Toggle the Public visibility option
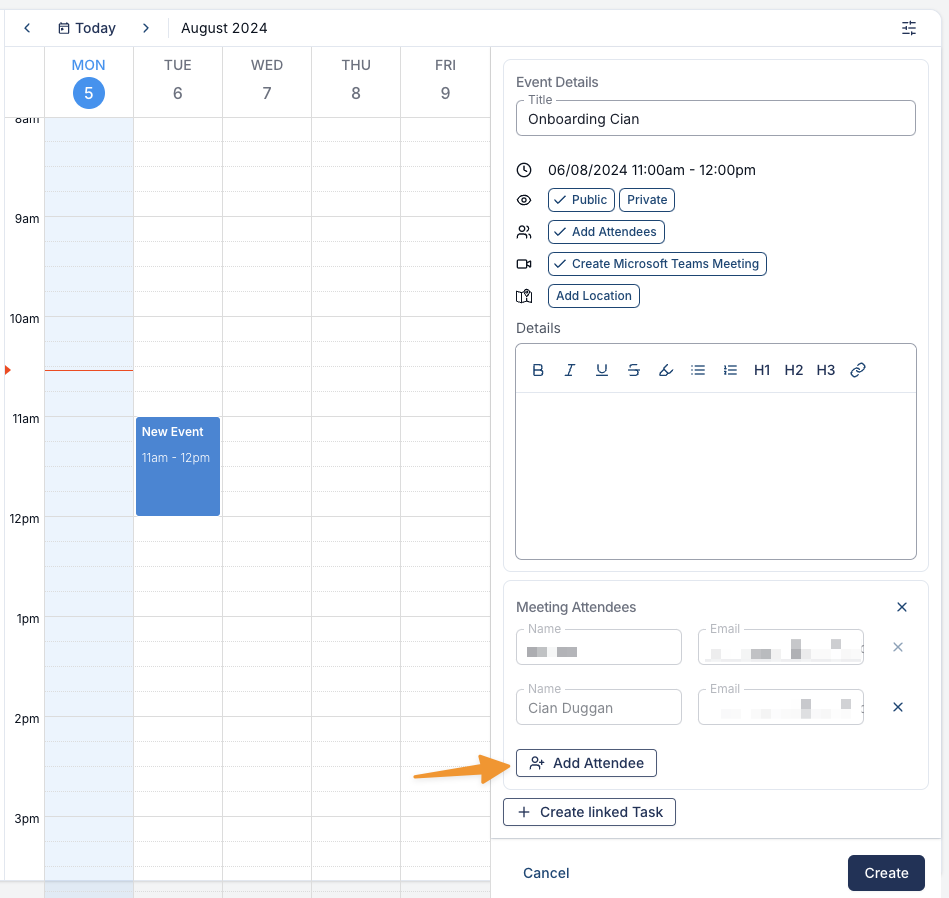The width and height of the screenshot is (949, 898). (581, 200)
